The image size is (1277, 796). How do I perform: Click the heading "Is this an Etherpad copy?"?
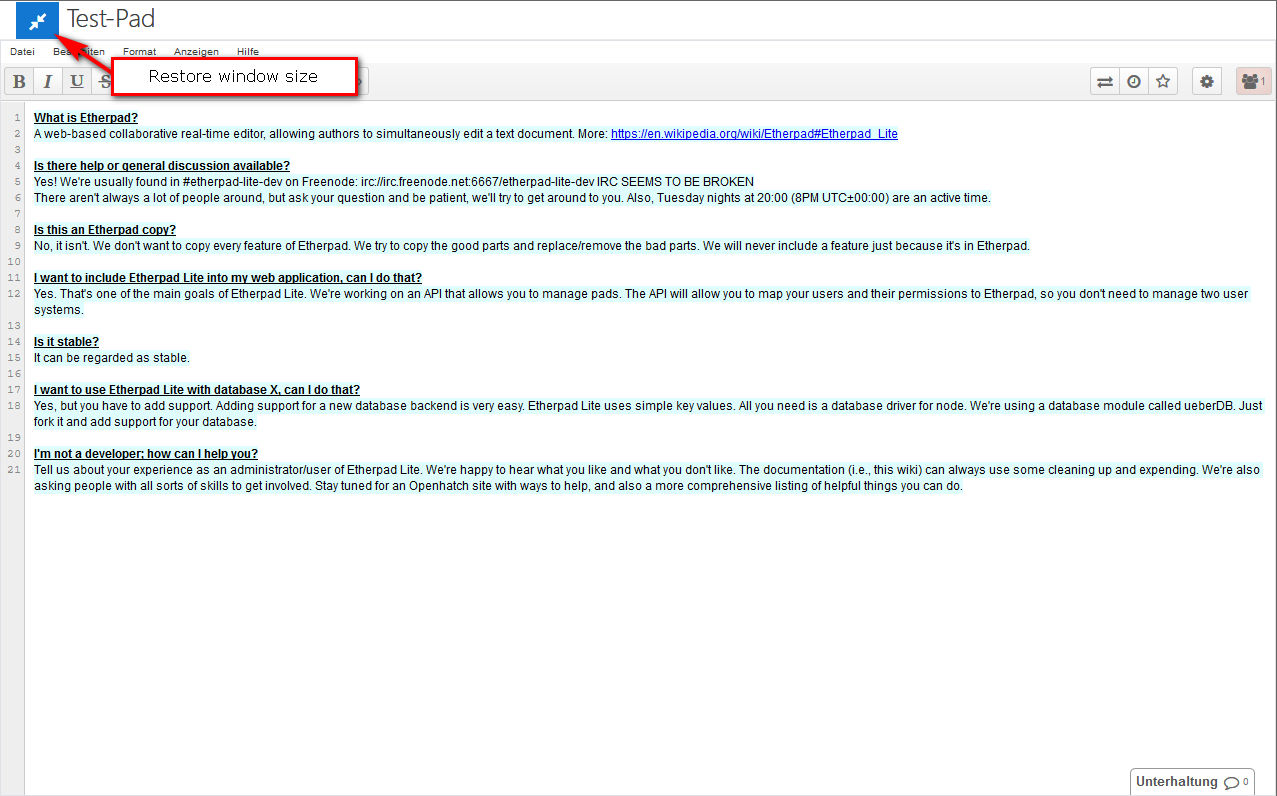(x=105, y=230)
